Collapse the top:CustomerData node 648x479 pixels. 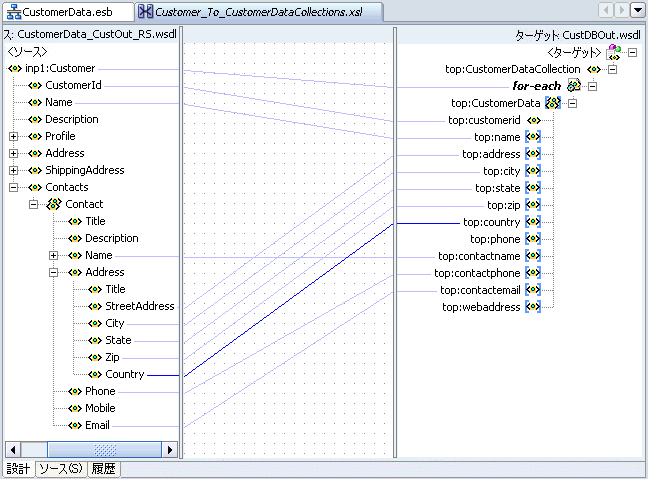click(x=572, y=103)
